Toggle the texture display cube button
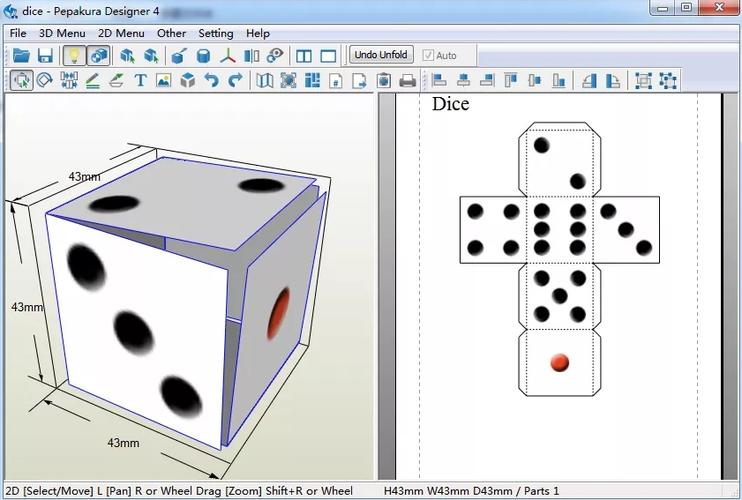 coord(99,56)
